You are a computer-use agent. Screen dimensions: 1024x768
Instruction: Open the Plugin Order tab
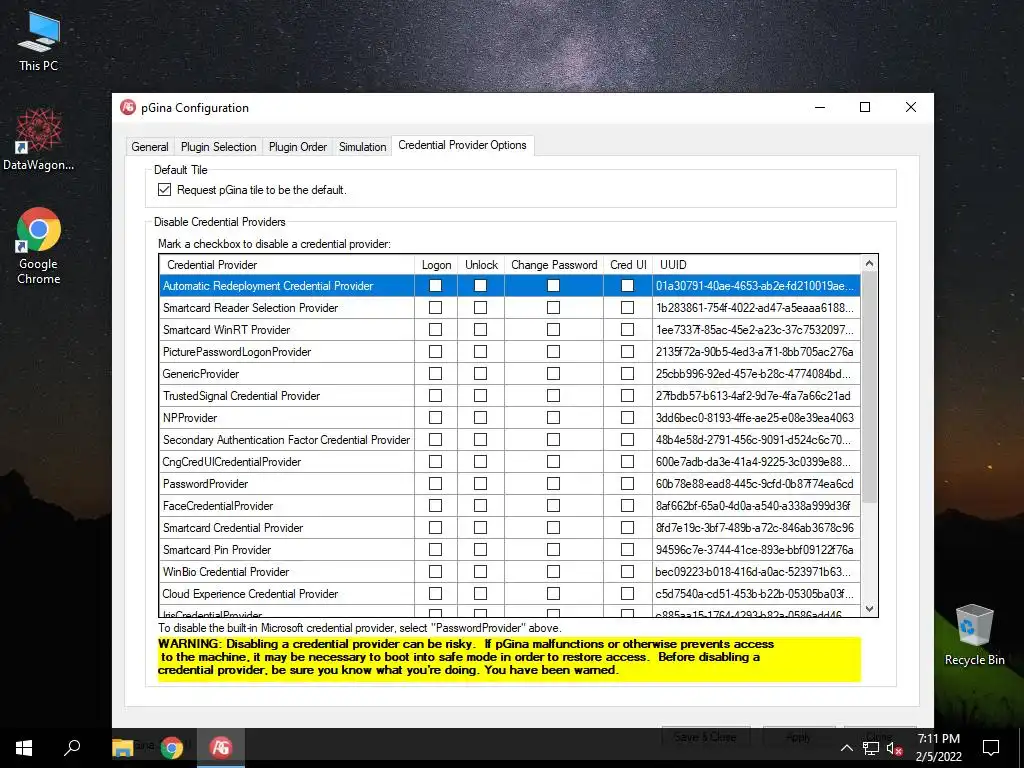(298, 147)
